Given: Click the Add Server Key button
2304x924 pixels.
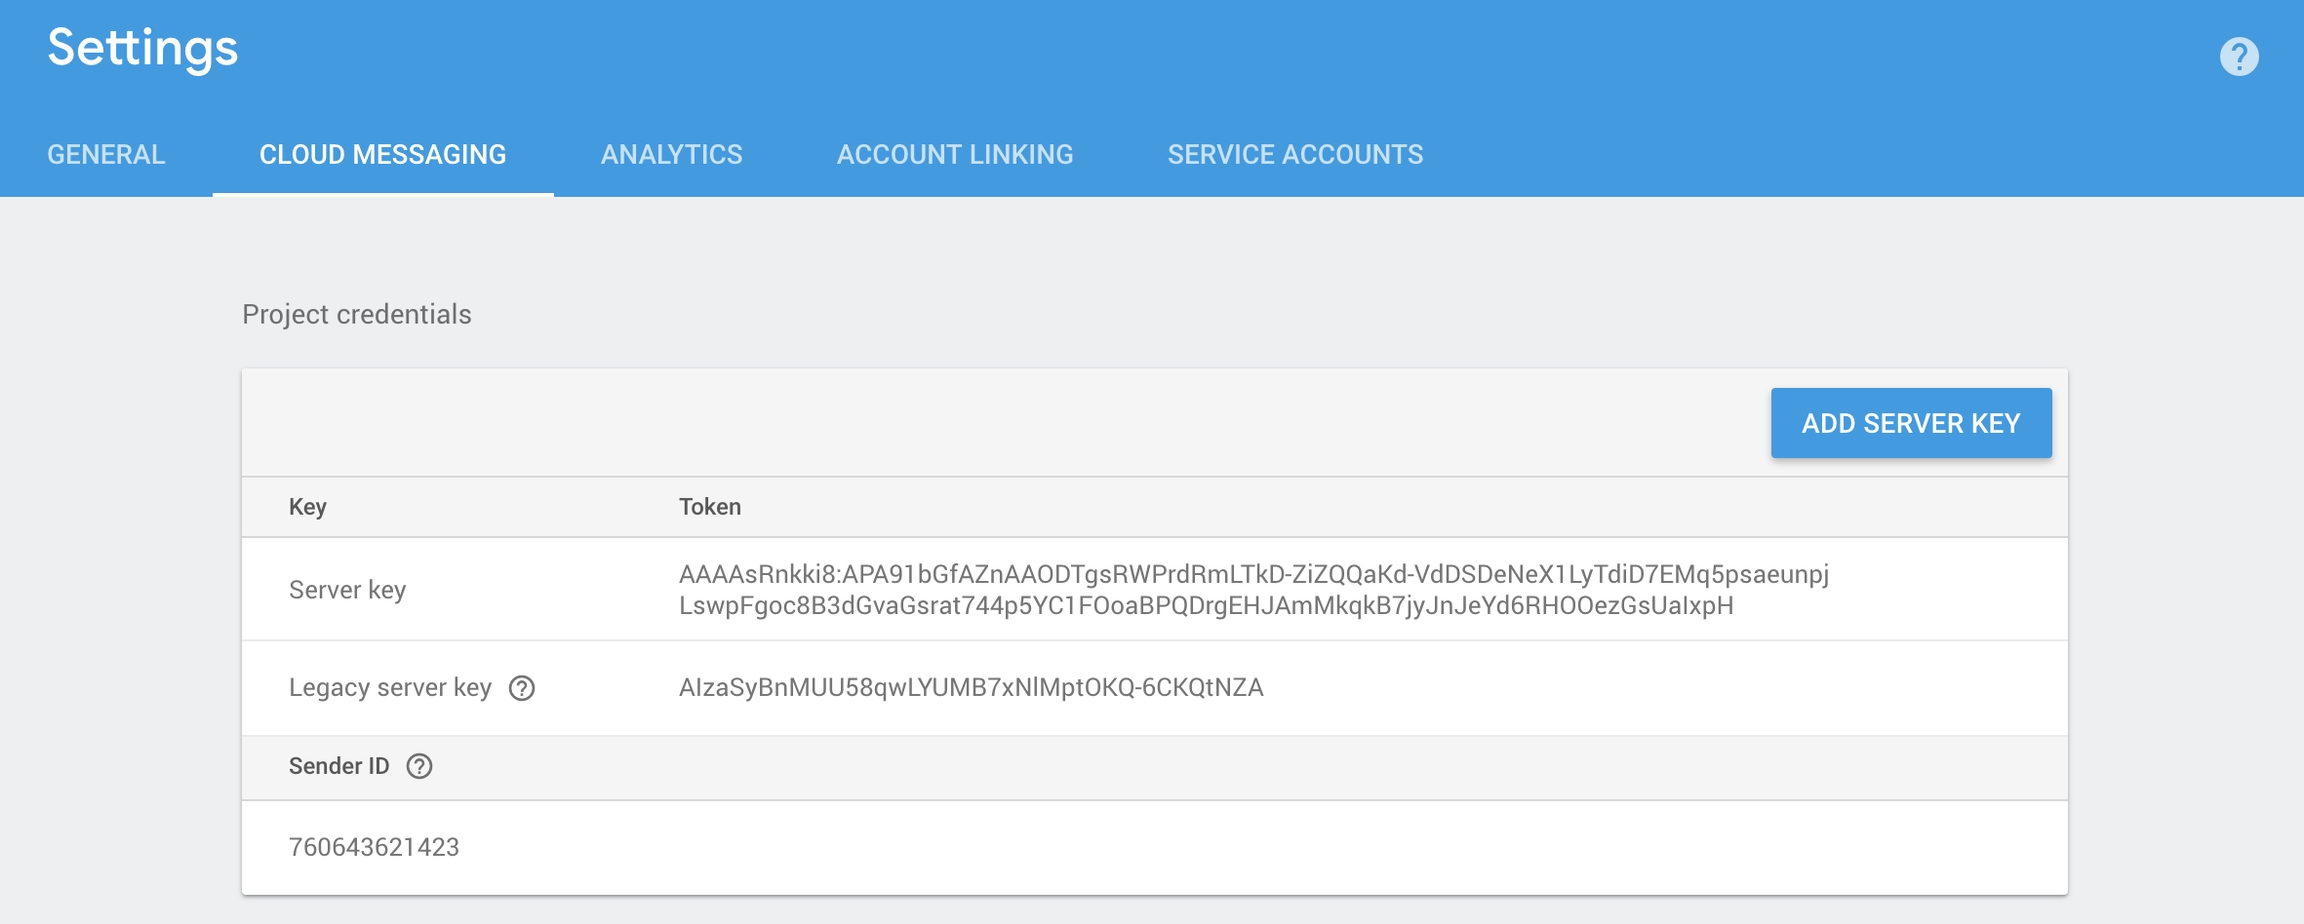Looking at the screenshot, I should point(1911,423).
